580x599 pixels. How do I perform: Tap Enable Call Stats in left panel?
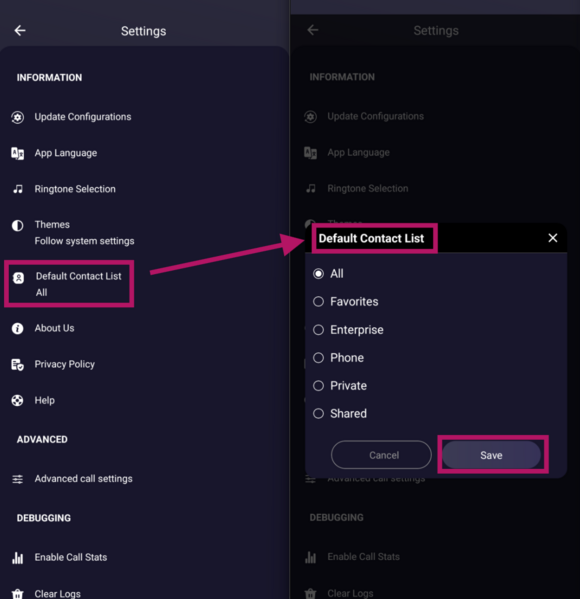(71, 557)
